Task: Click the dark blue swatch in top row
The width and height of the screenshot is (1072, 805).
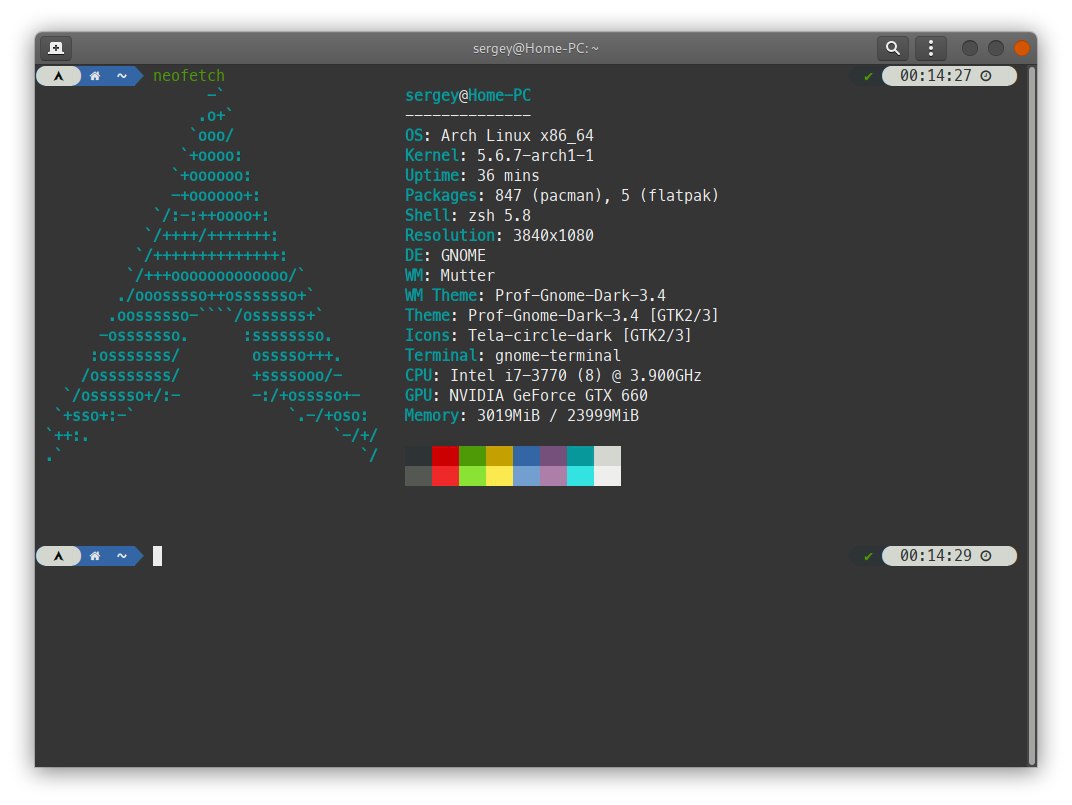Action: (526, 456)
